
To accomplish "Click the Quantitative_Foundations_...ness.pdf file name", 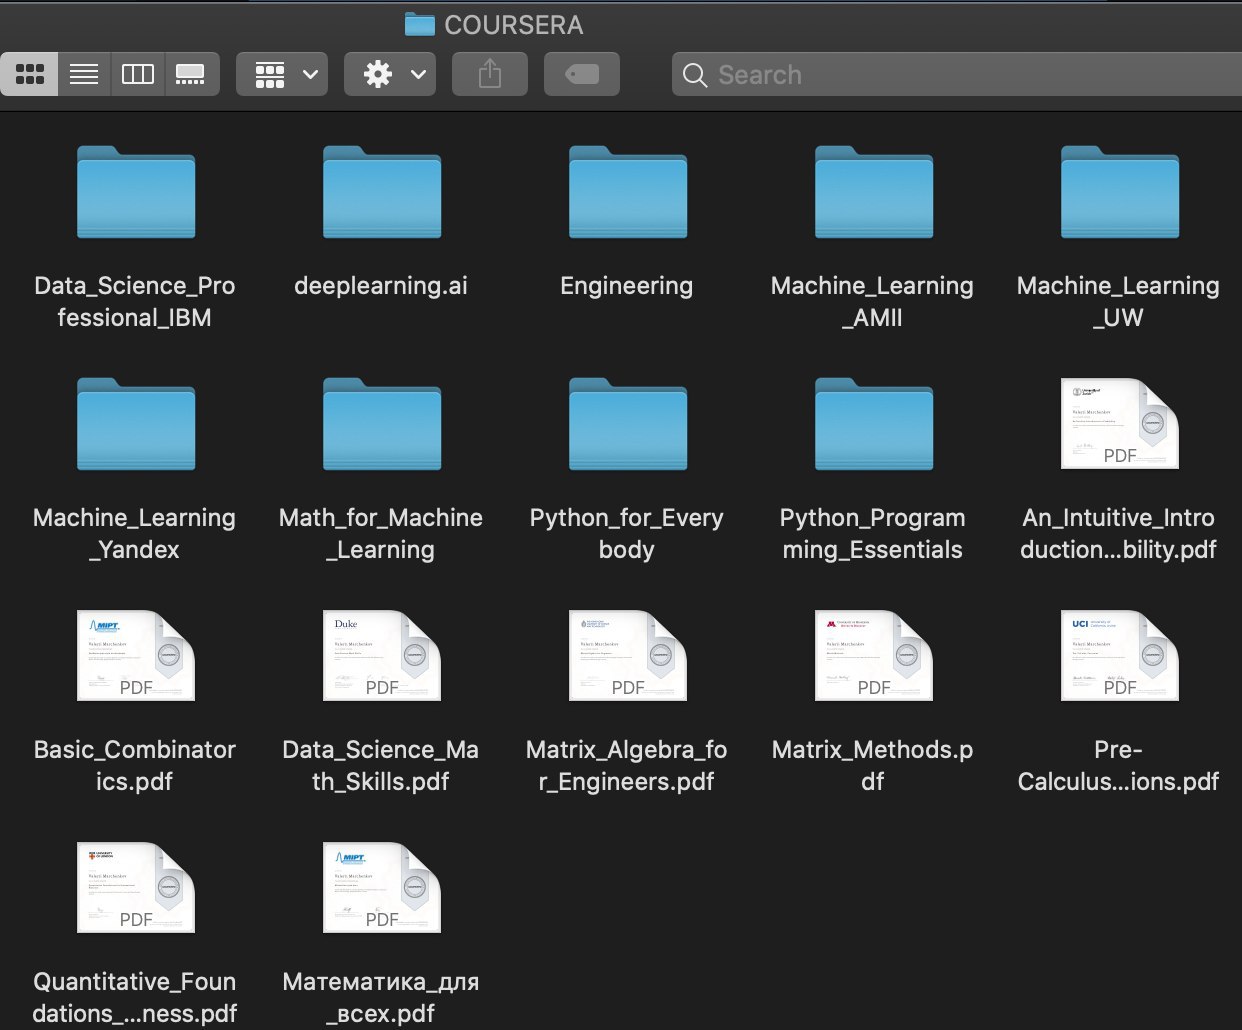I will 135,998.
